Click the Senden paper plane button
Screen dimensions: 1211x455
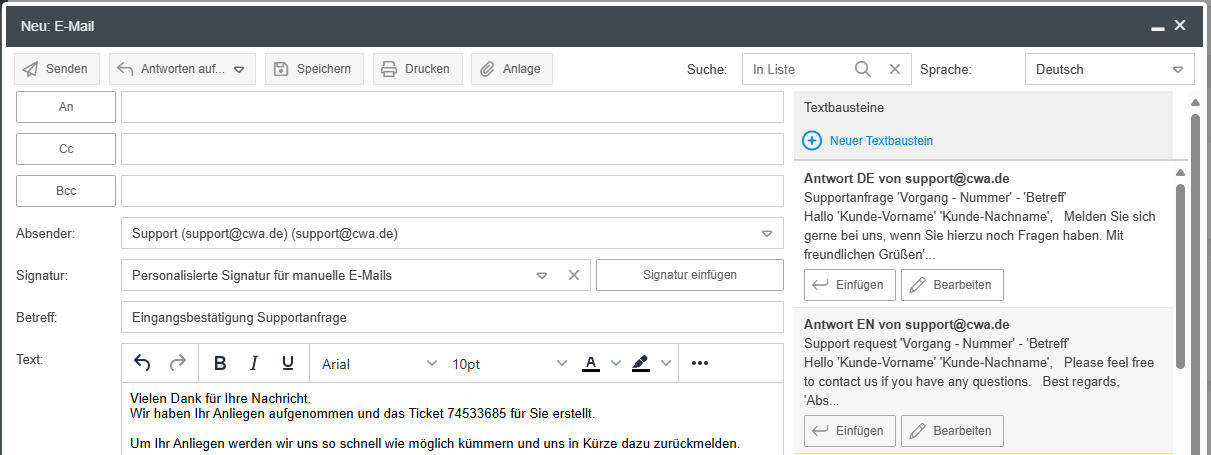click(x=56, y=69)
